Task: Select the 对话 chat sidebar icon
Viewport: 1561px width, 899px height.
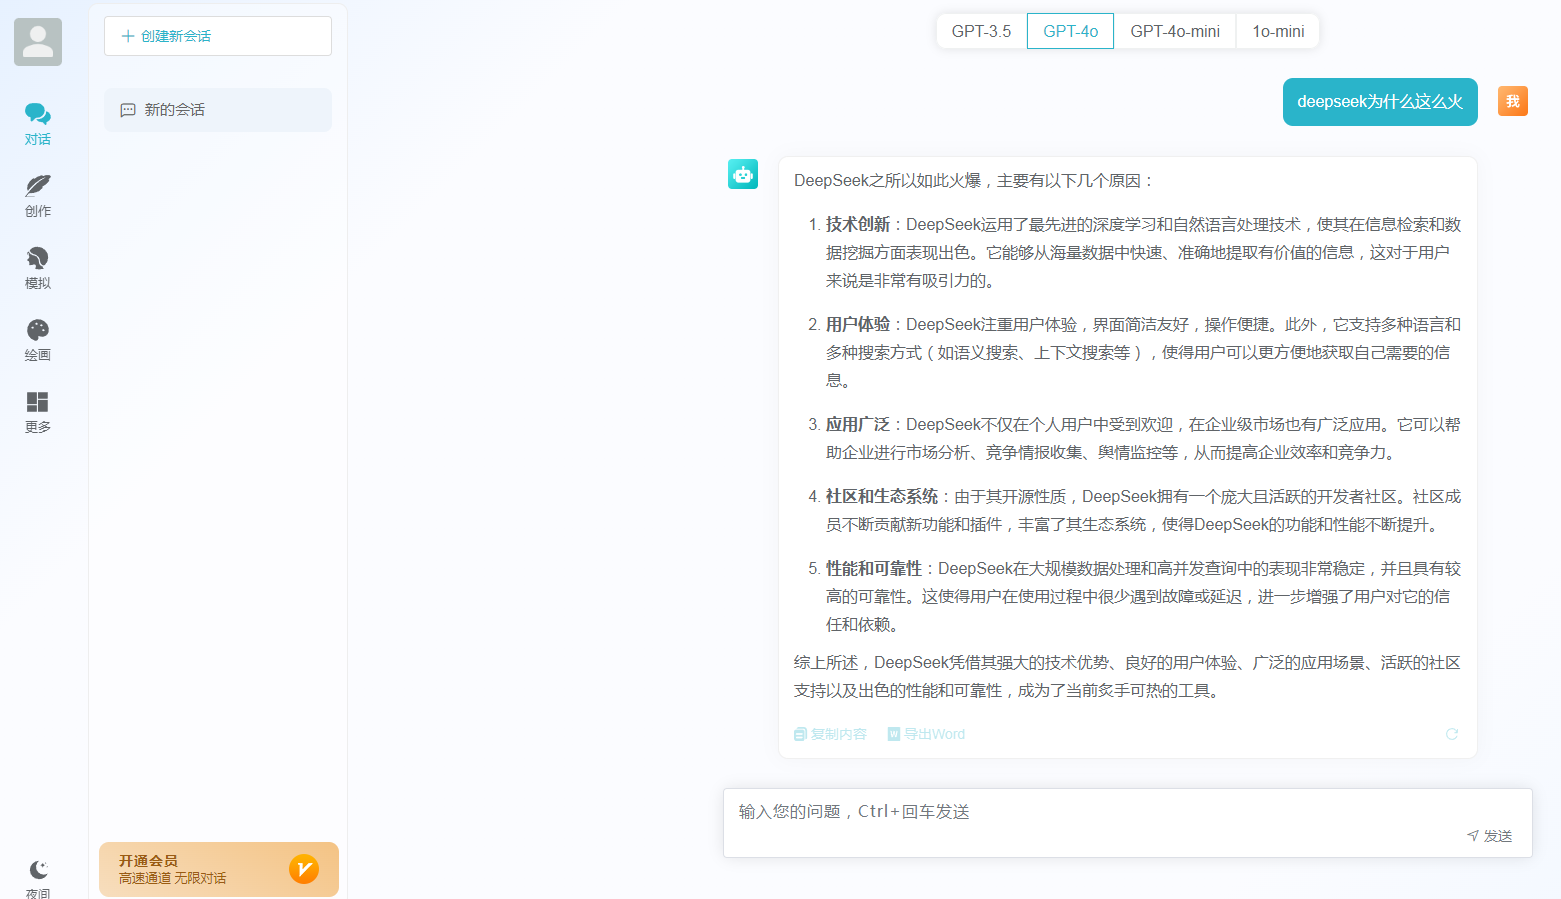Action: [38, 124]
